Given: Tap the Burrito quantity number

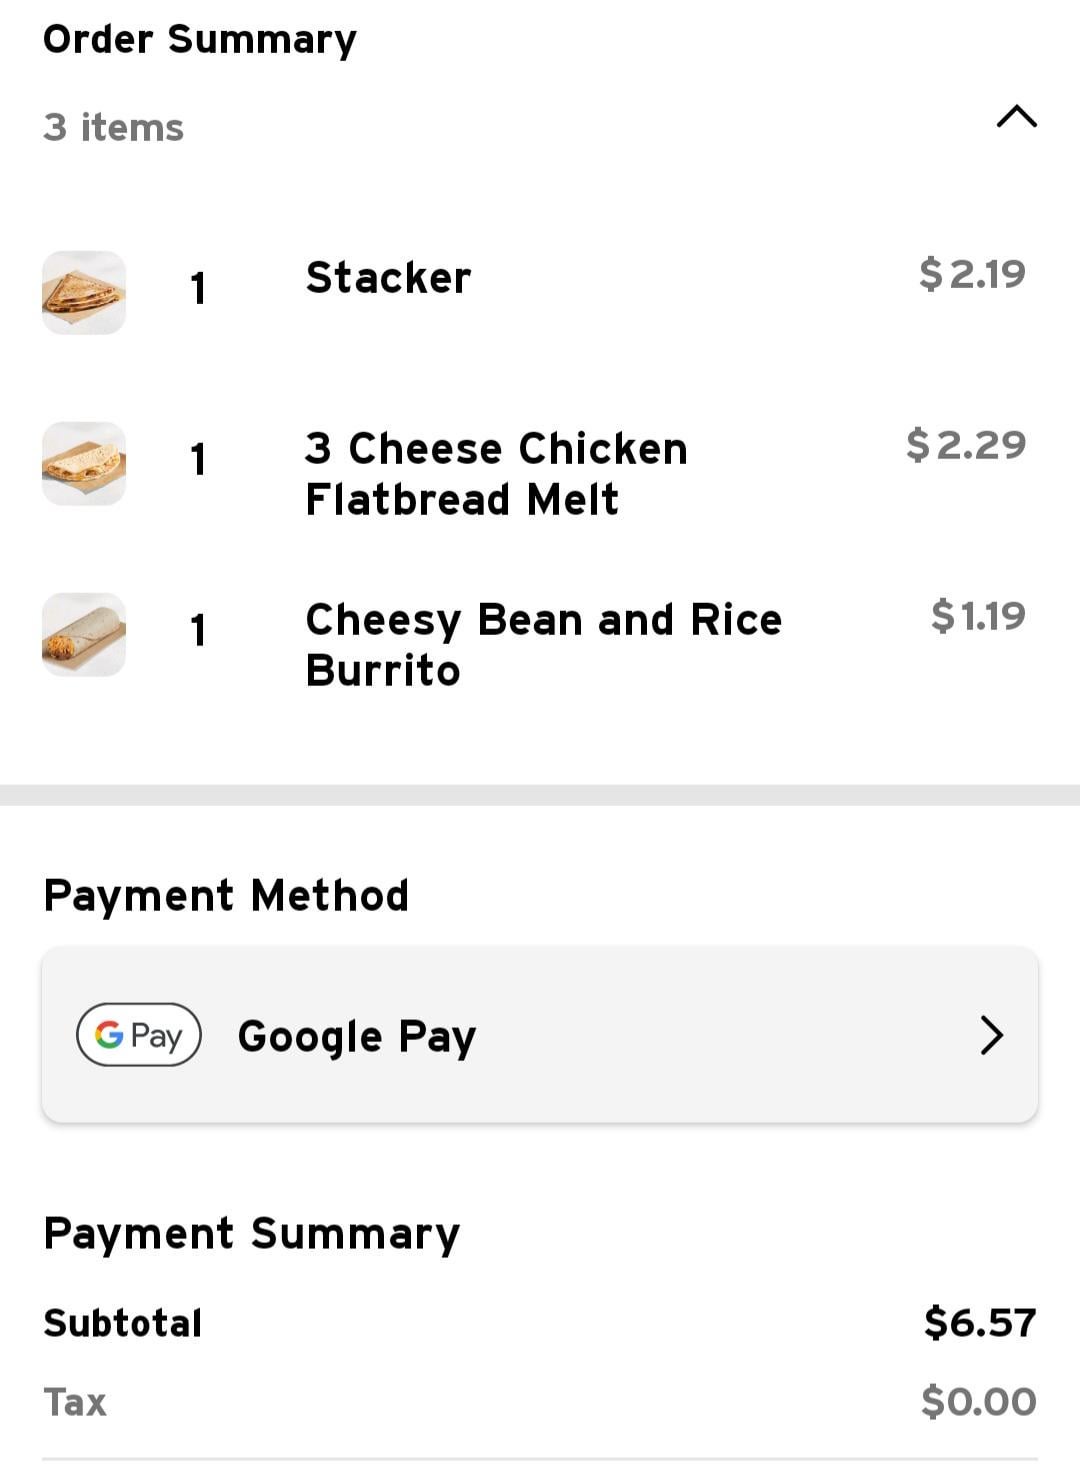Looking at the screenshot, I should point(198,631).
